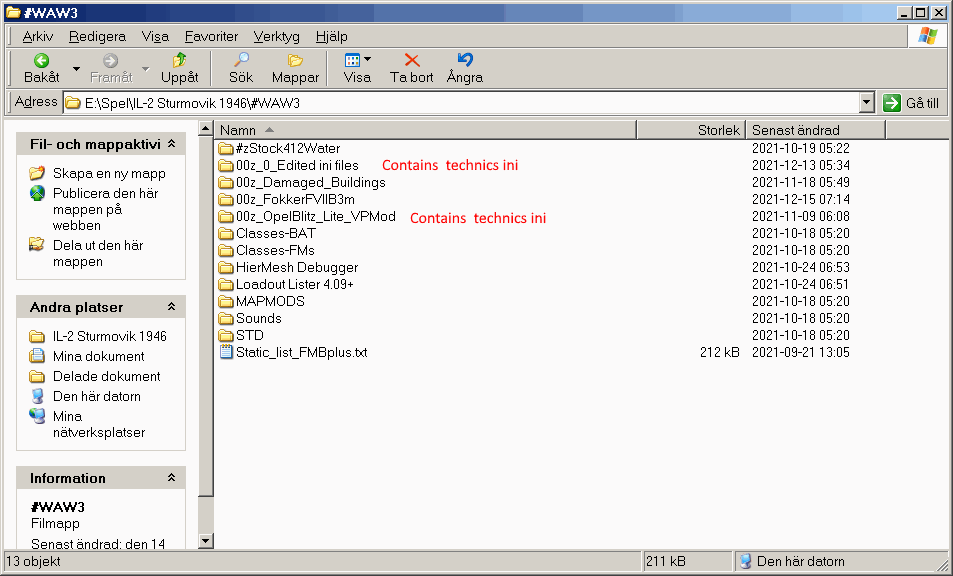Open the Sök search tool
The height and width of the screenshot is (576, 953).
pos(241,67)
